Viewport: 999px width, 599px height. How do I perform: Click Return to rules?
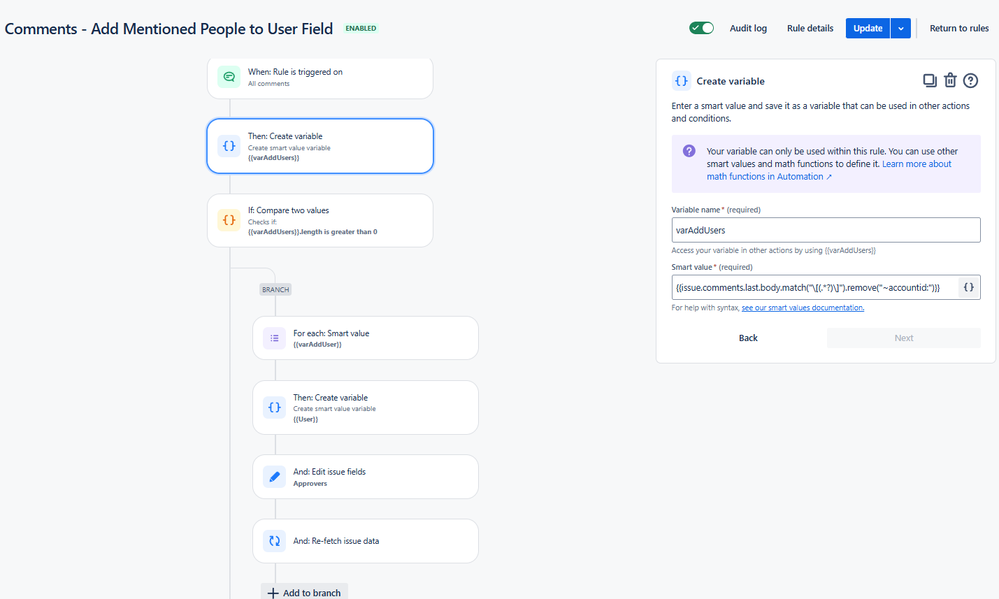pyautogui.click(x=959, y=28)
